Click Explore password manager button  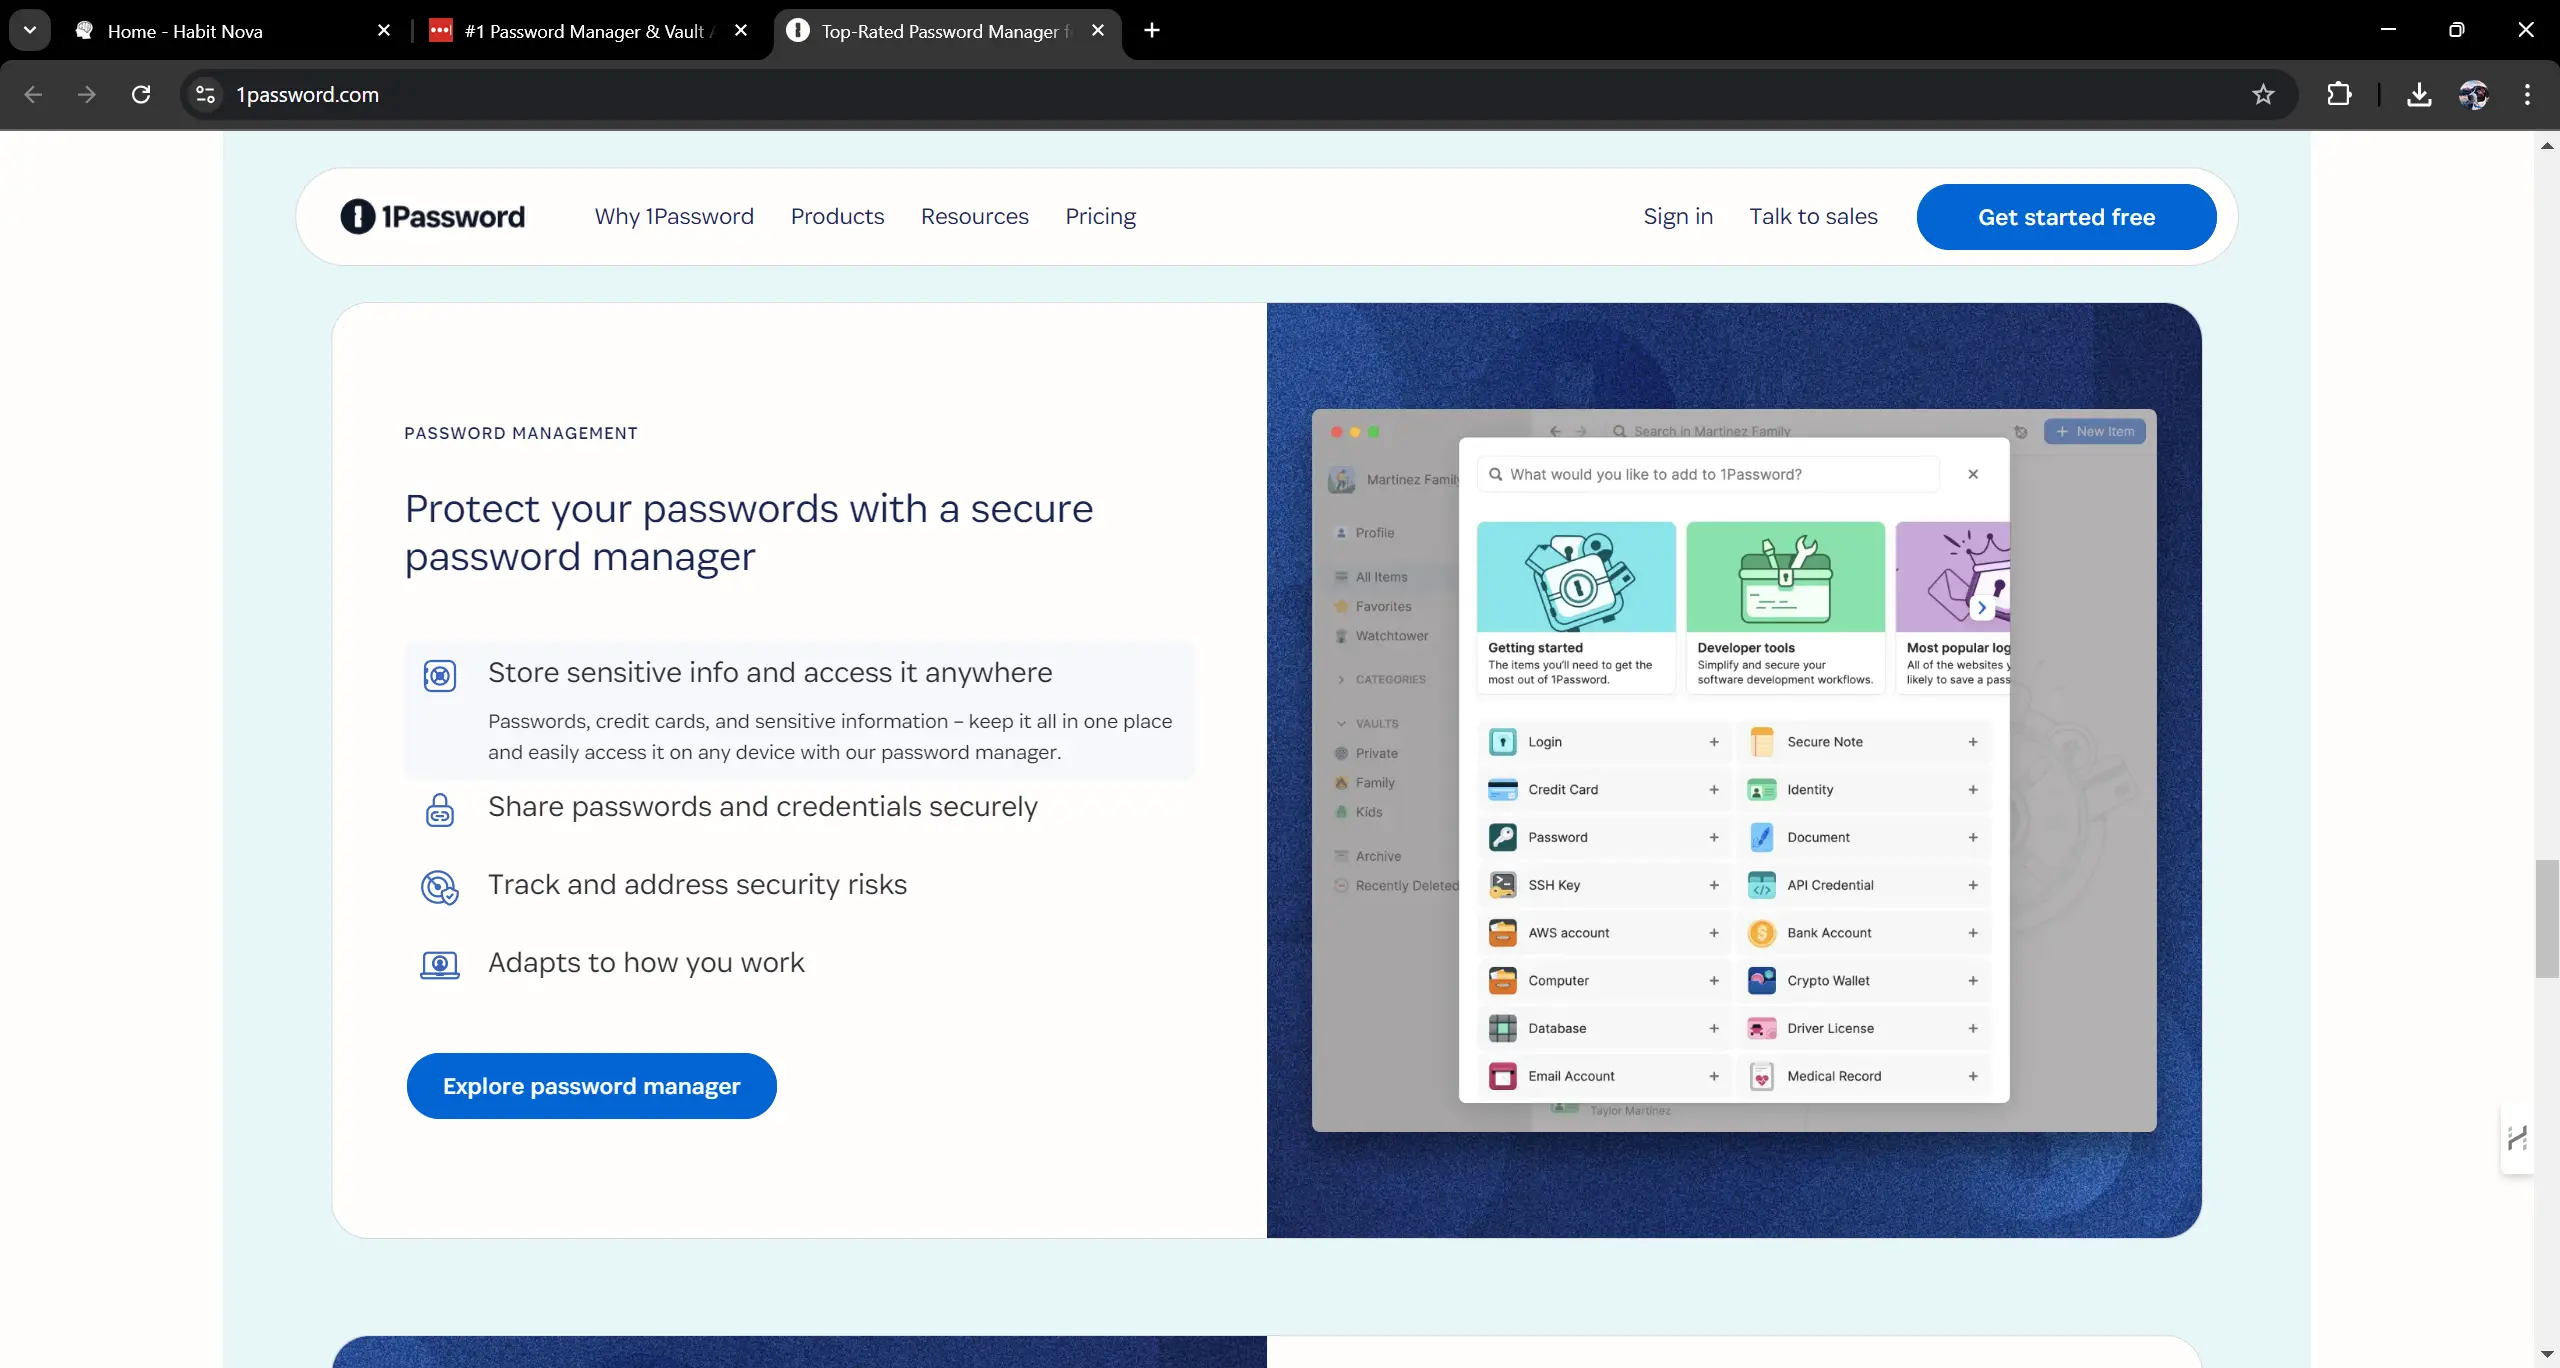click(x=591, y=1086)
